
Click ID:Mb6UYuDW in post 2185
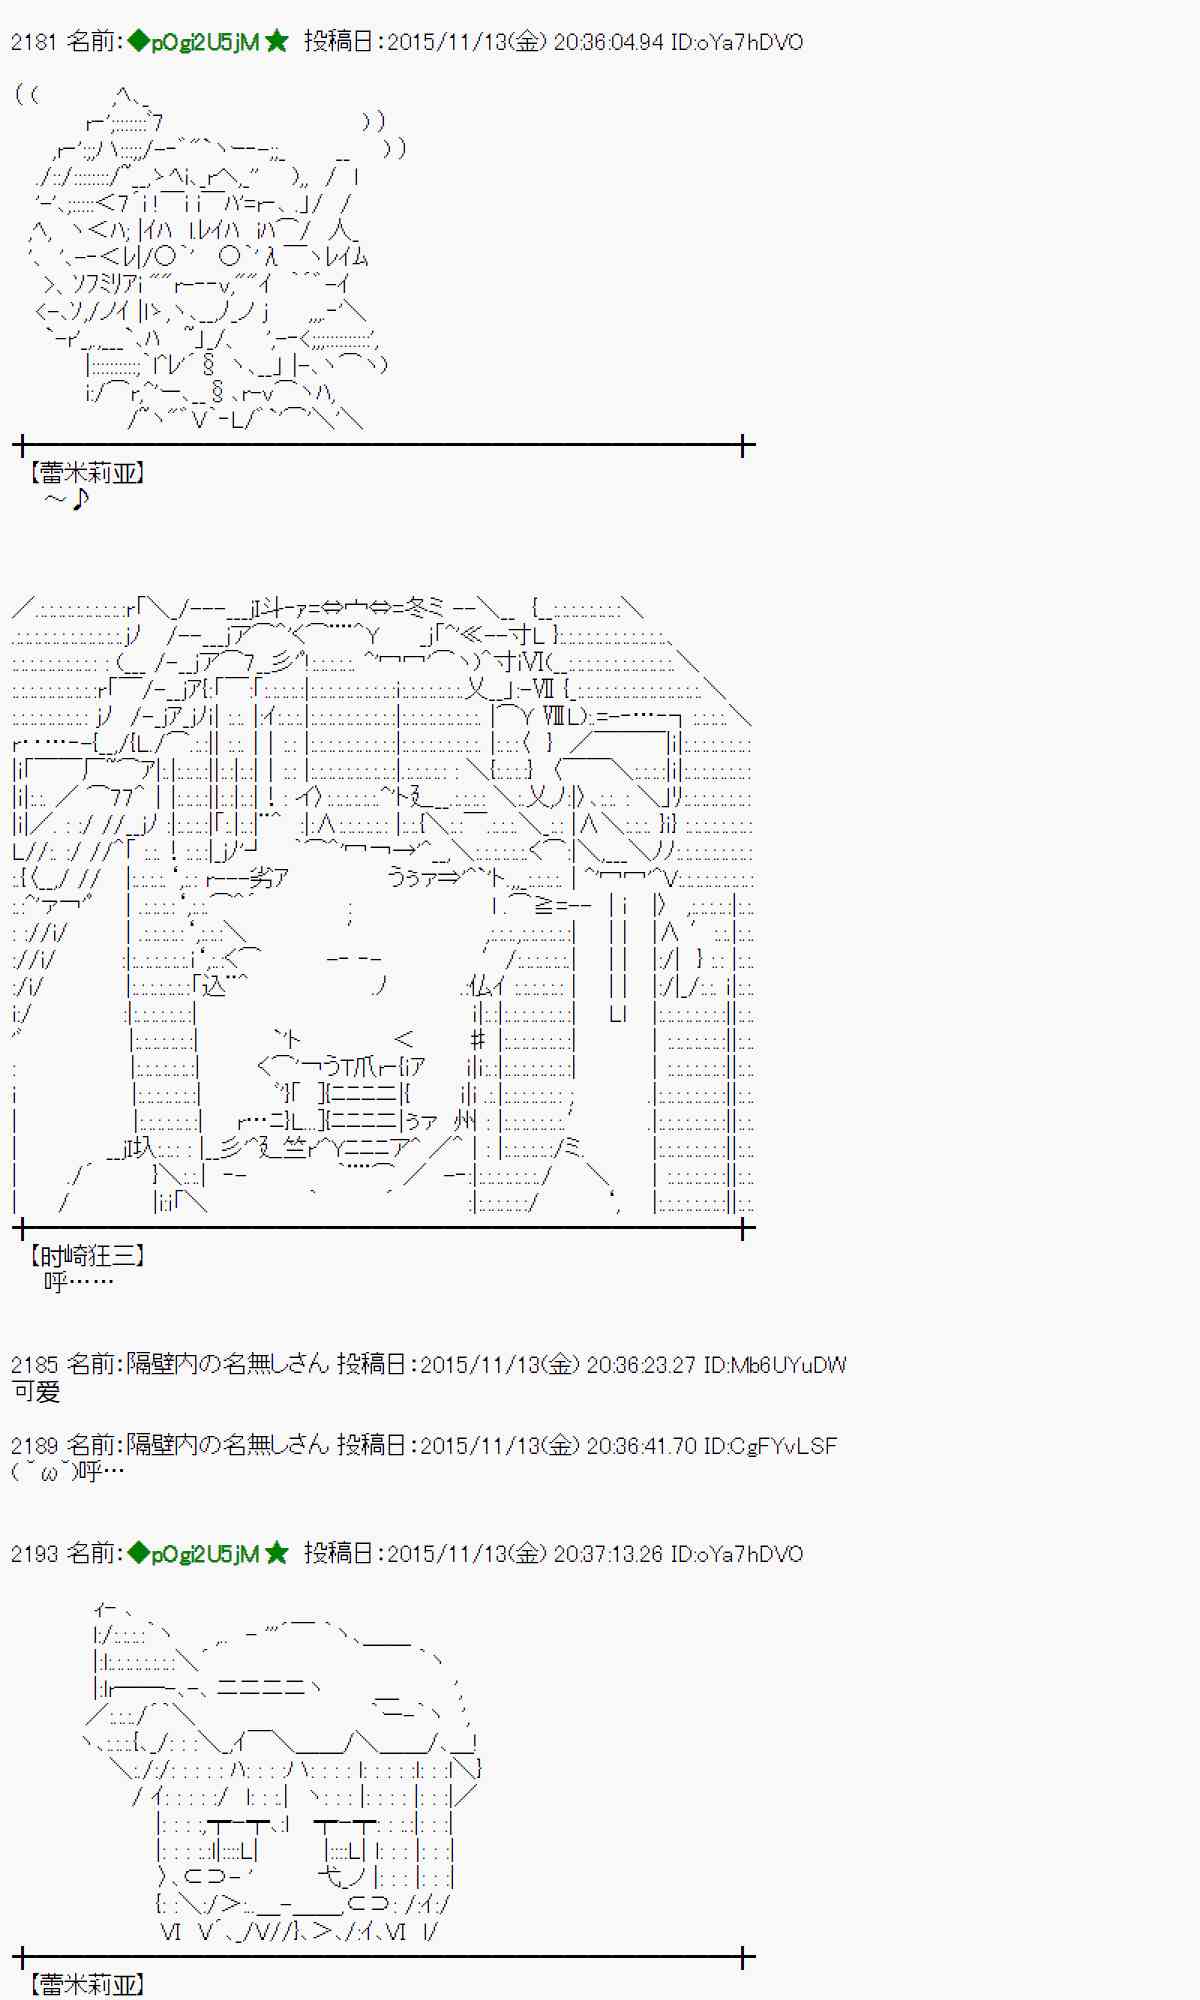tap(774, 1364)
